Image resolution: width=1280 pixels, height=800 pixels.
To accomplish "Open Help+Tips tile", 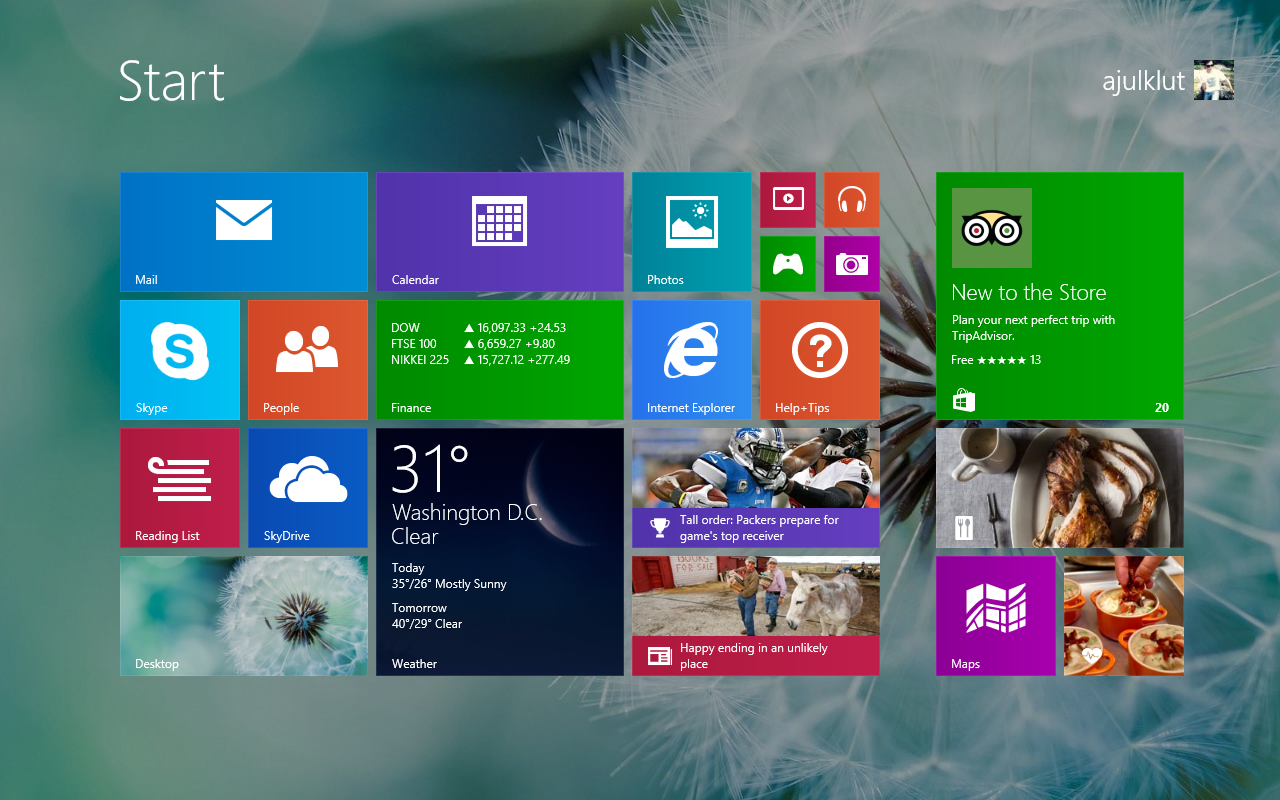I will pos(820,360).
